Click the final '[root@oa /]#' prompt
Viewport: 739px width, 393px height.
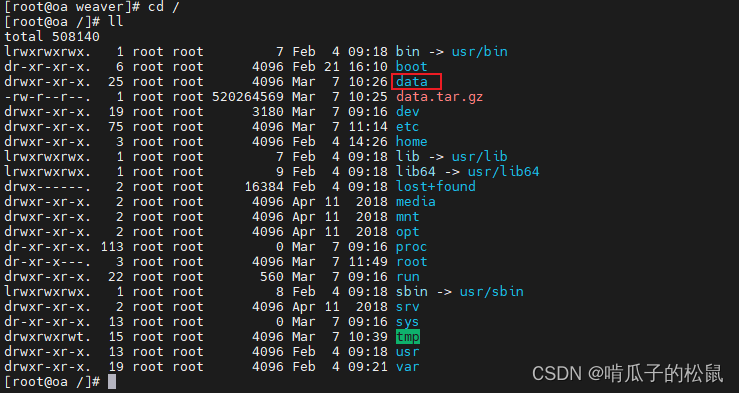click(52, 382)
